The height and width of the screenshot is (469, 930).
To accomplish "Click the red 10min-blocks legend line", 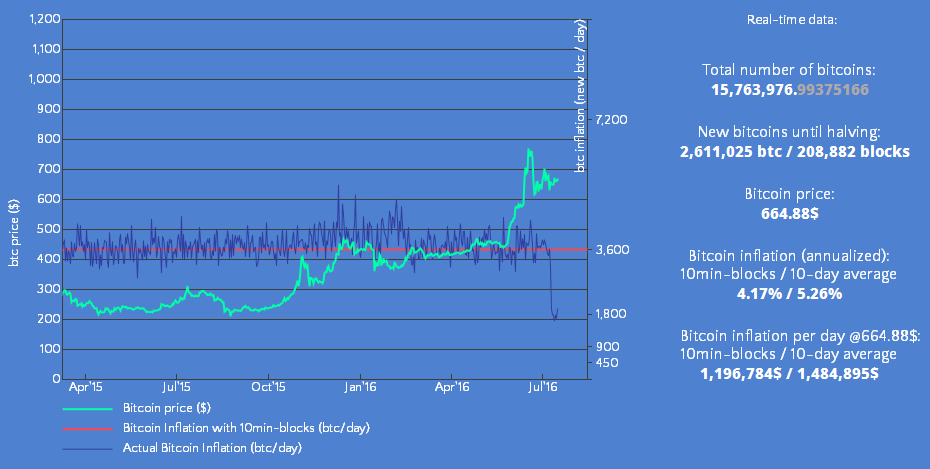I will coord(87,428).
